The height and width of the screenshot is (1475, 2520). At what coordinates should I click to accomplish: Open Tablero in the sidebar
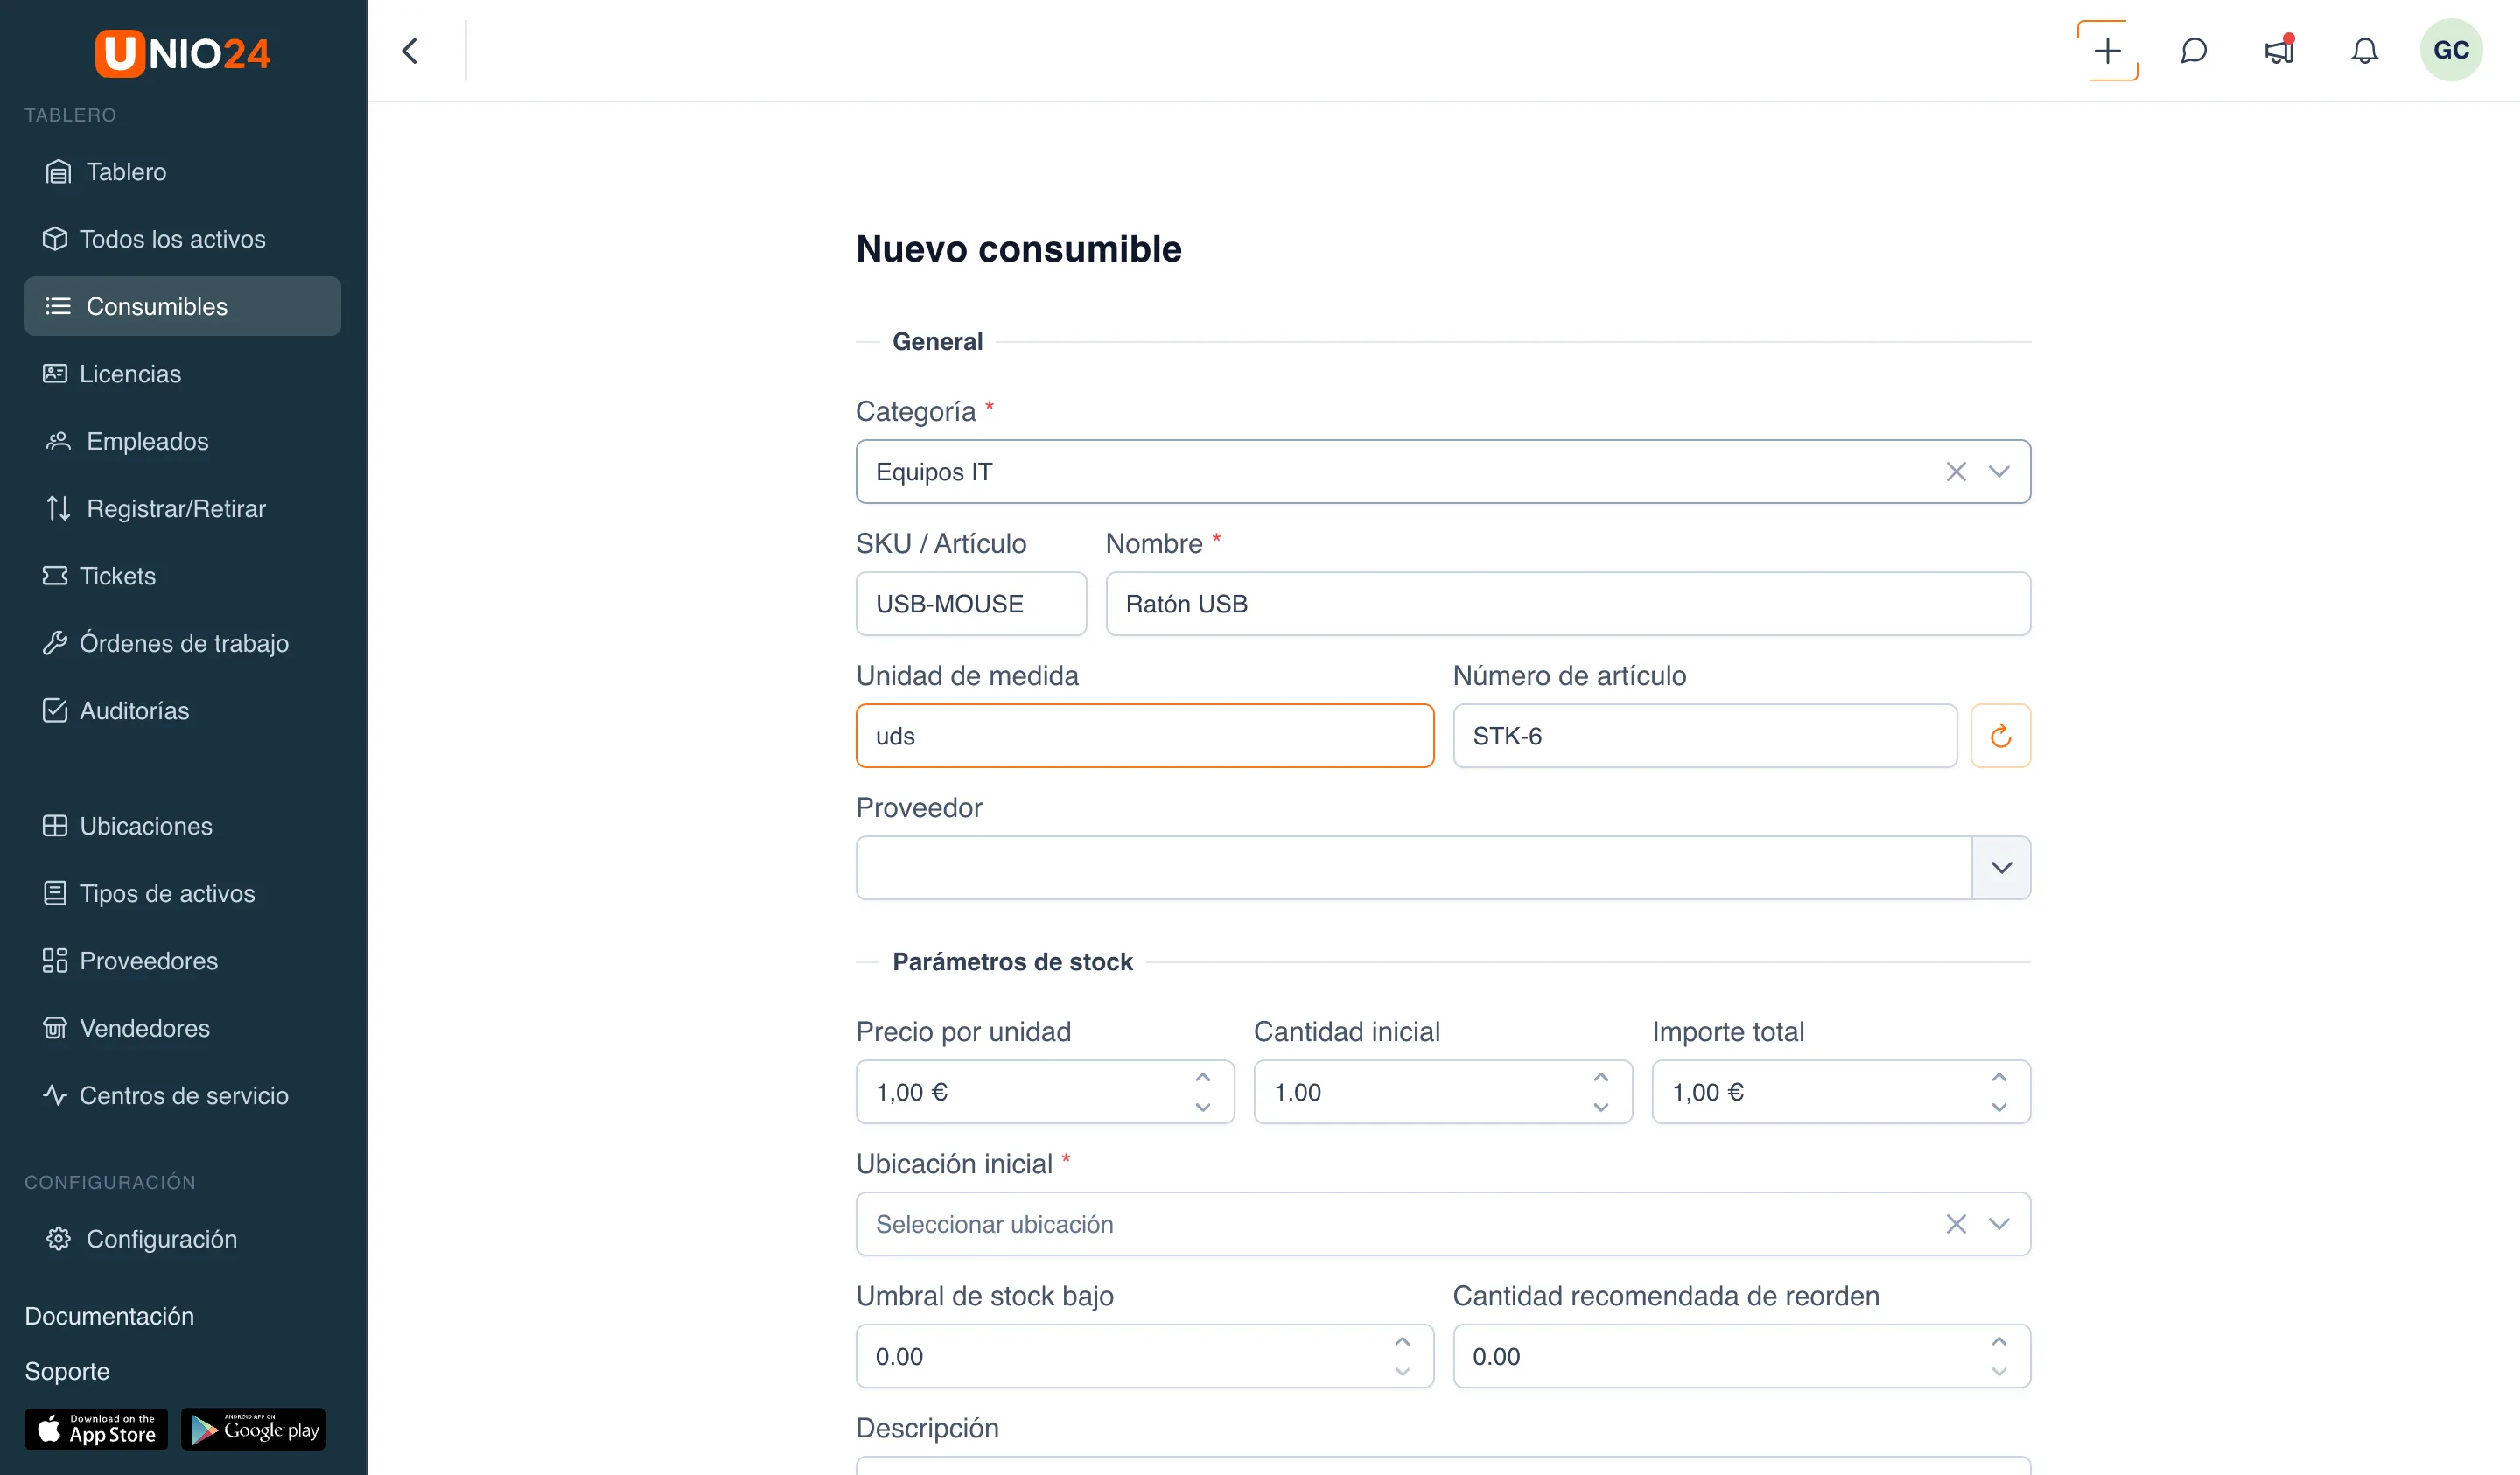[x=182, y=172]
